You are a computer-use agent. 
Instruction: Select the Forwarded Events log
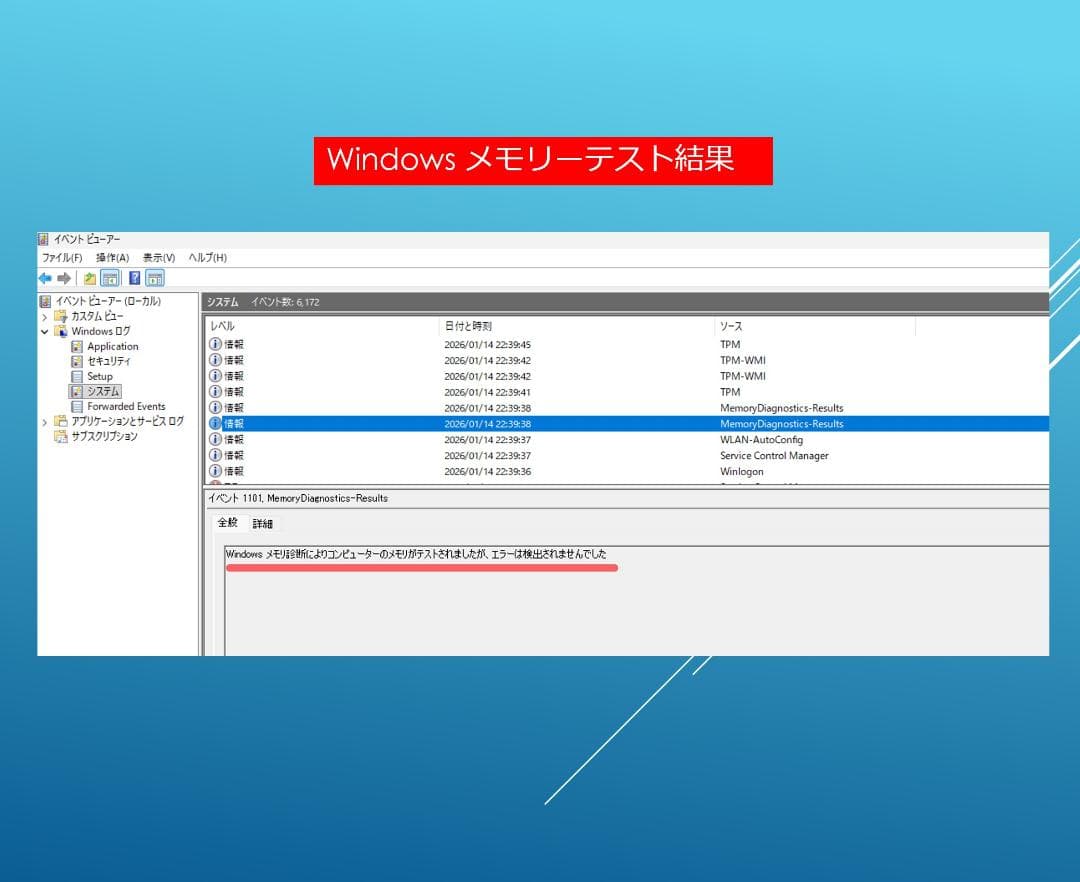tap(125, 407)
